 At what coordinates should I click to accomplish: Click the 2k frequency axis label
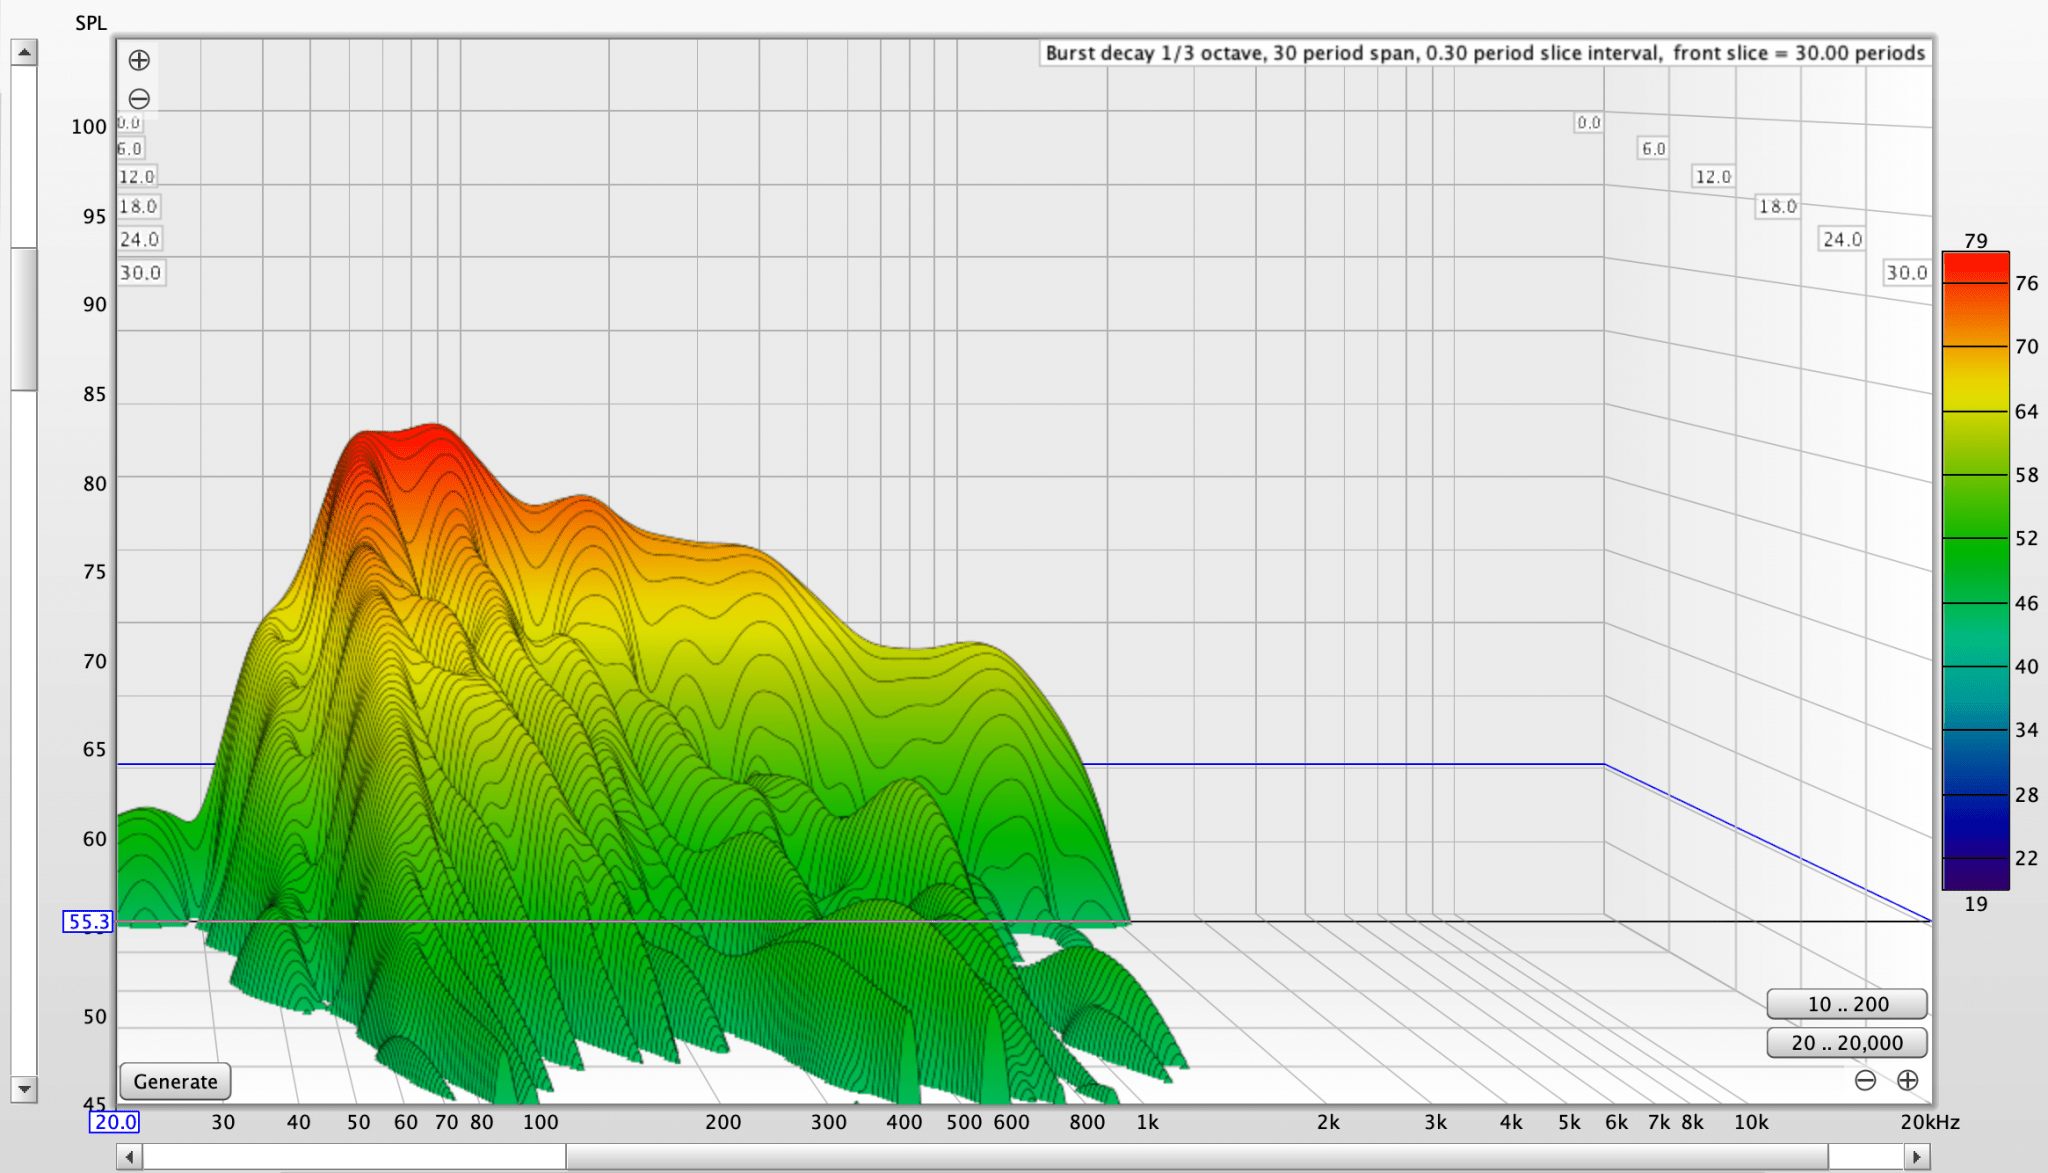pyautogui.click(x=1328, y=1122)
